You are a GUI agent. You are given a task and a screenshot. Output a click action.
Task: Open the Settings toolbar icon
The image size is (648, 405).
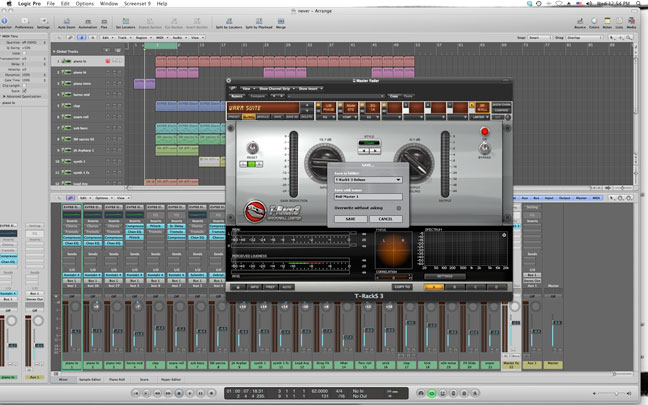point(43,22)
